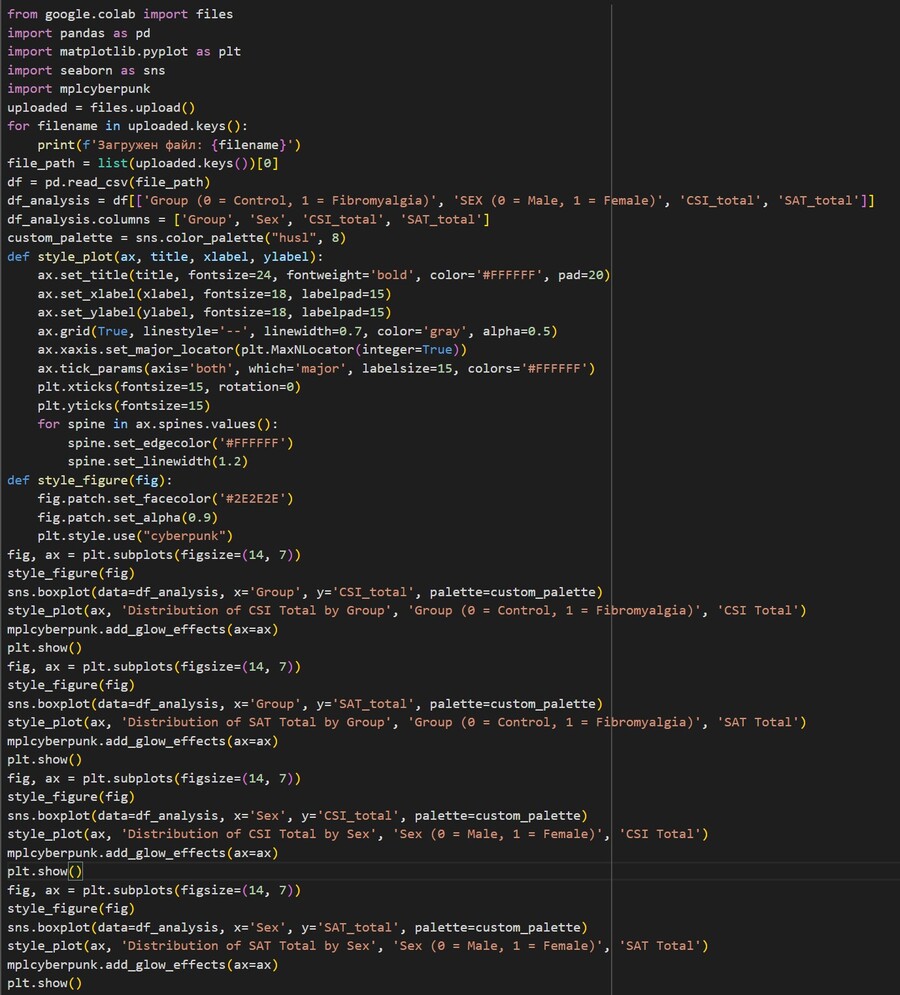Place cursor on 'import pandas as pd'

[79, 33]
